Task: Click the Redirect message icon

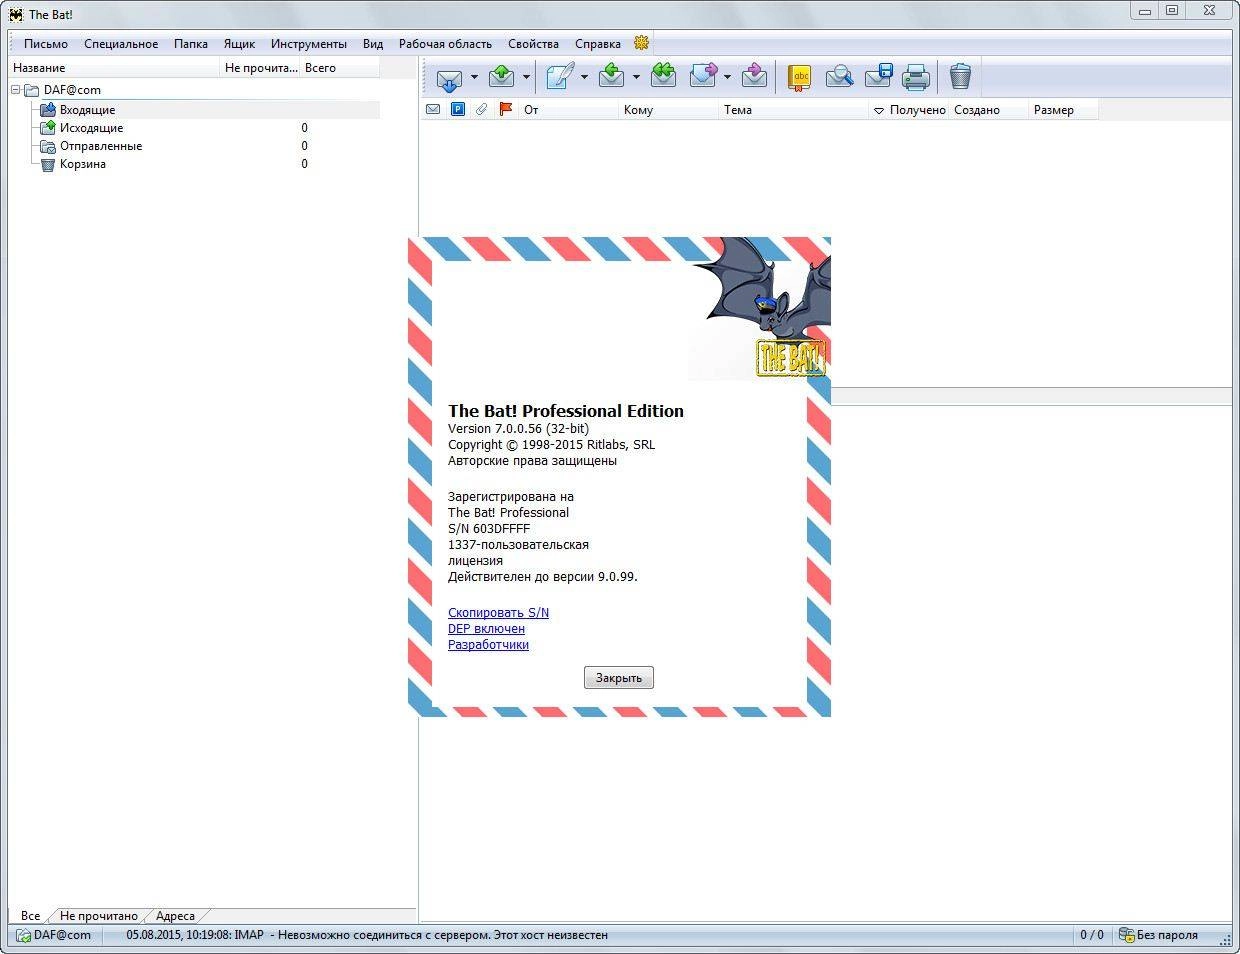Action: [x=755, y=77]
